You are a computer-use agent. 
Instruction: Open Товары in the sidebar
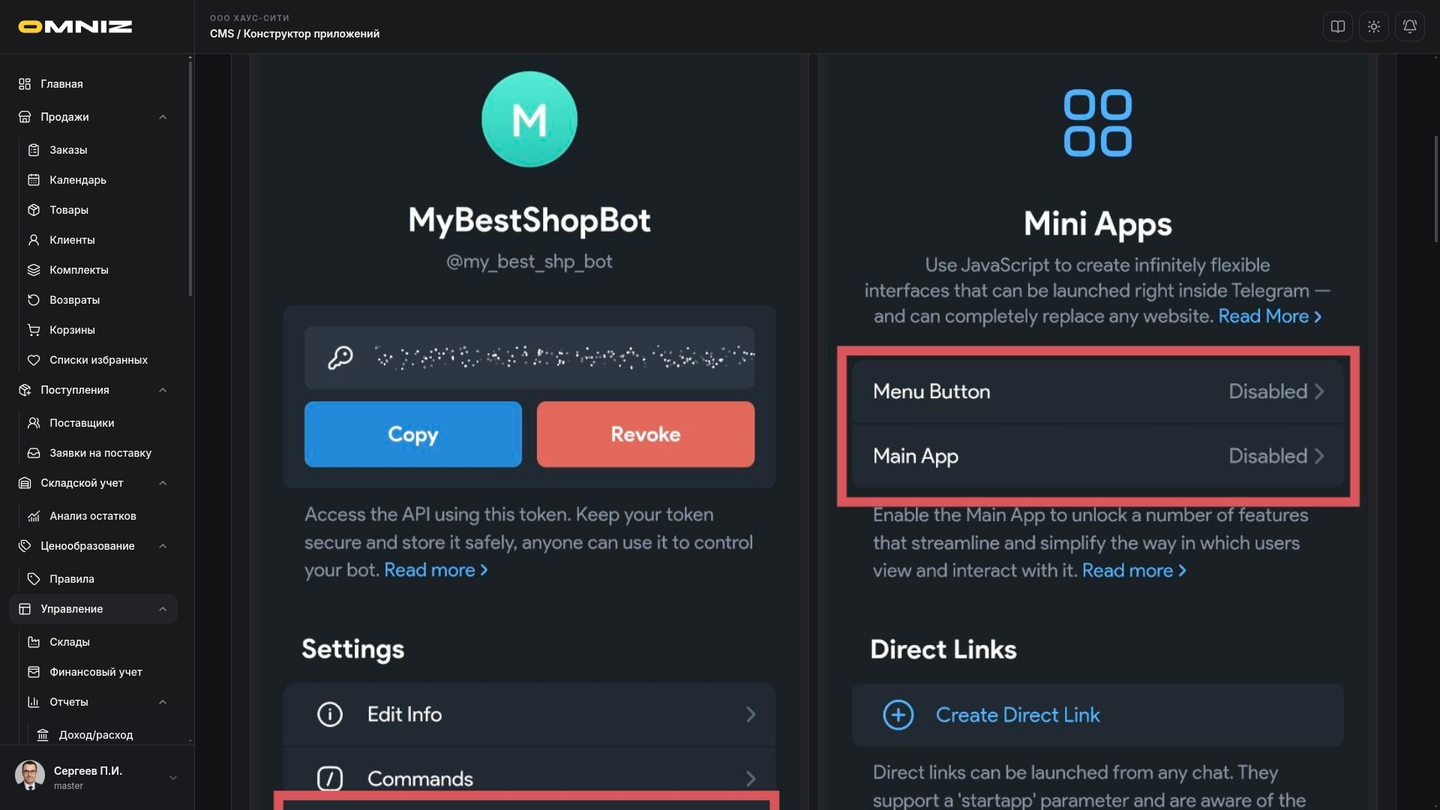[69, 210]
